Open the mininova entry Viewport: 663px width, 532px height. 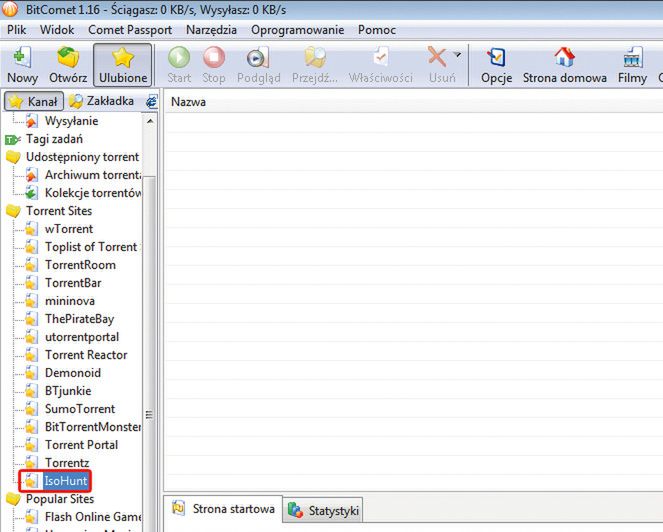[70, 301]
